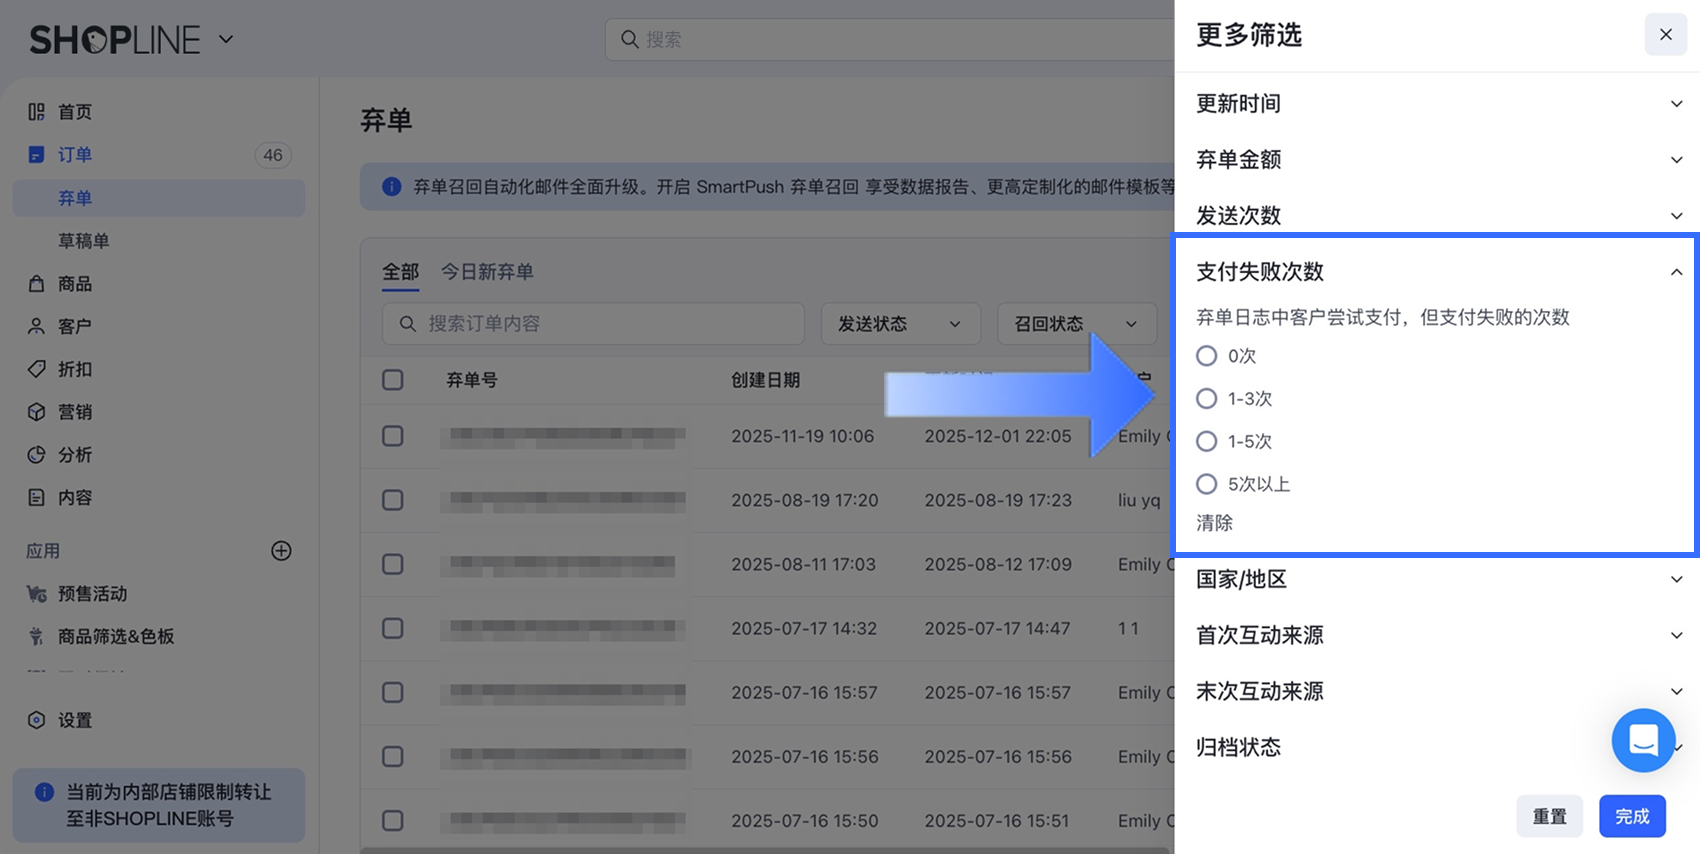Click the 分析 analytics chart icon
1700x854 pixels.
tap(36, 455)
